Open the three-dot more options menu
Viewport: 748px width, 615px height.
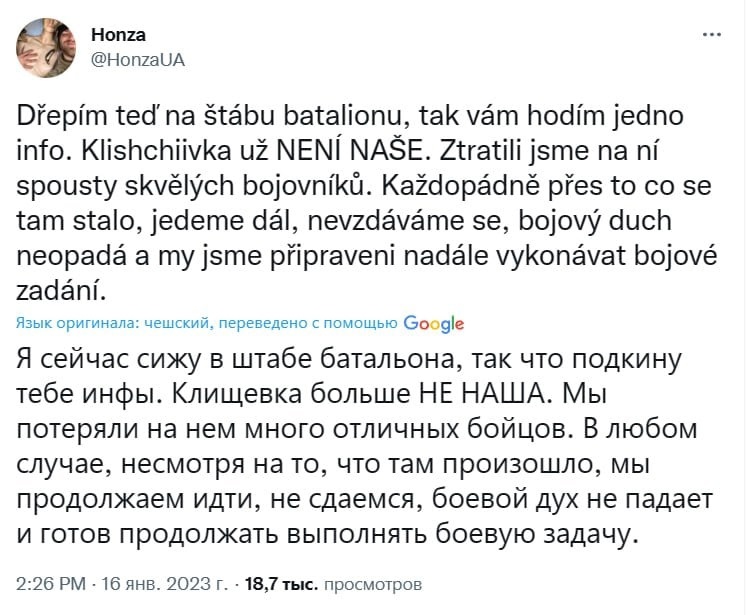[711, 35]
